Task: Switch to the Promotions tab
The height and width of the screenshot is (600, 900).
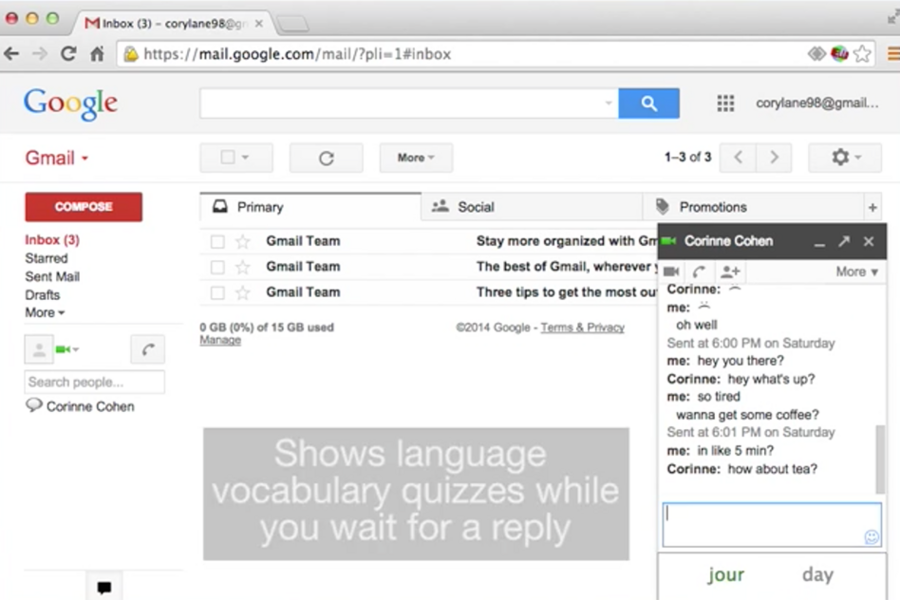Action: coord(712,207)
